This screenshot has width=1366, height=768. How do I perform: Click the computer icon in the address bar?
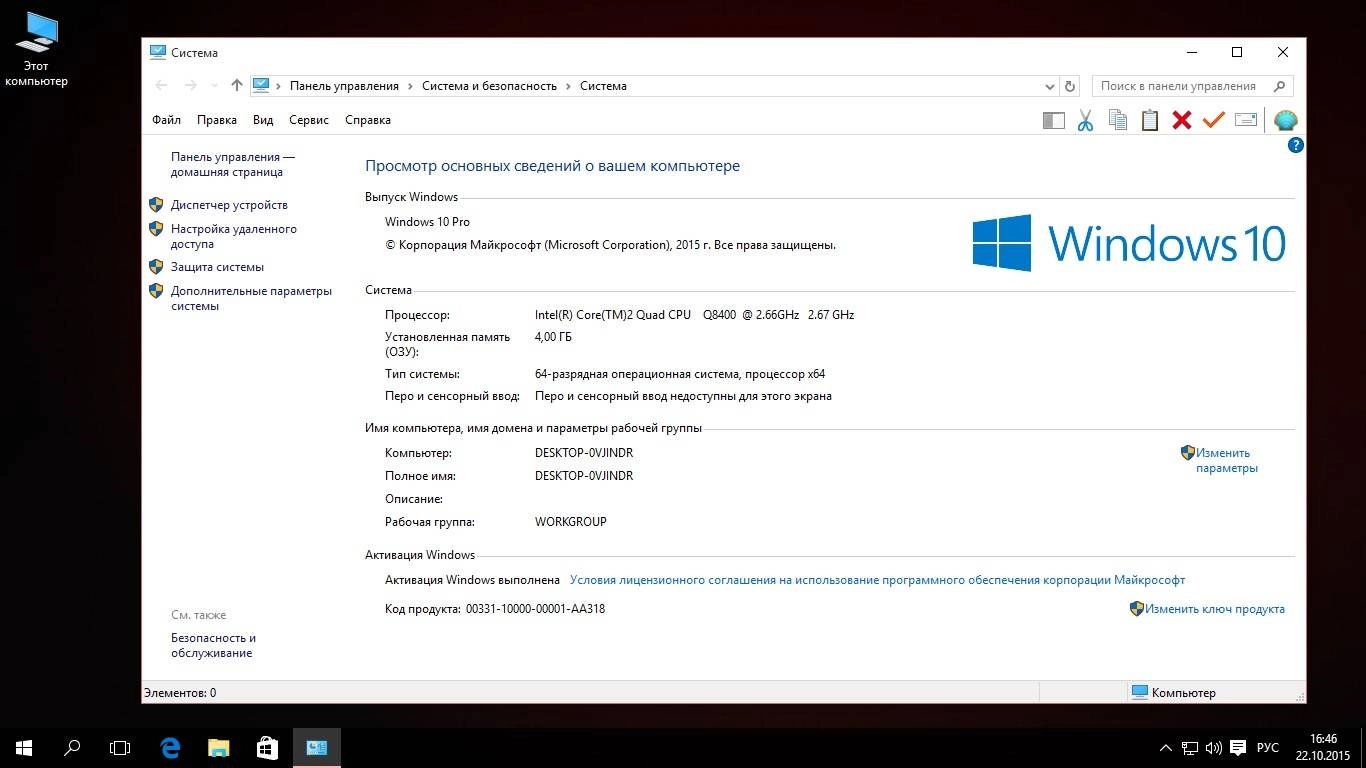point(261,85)
